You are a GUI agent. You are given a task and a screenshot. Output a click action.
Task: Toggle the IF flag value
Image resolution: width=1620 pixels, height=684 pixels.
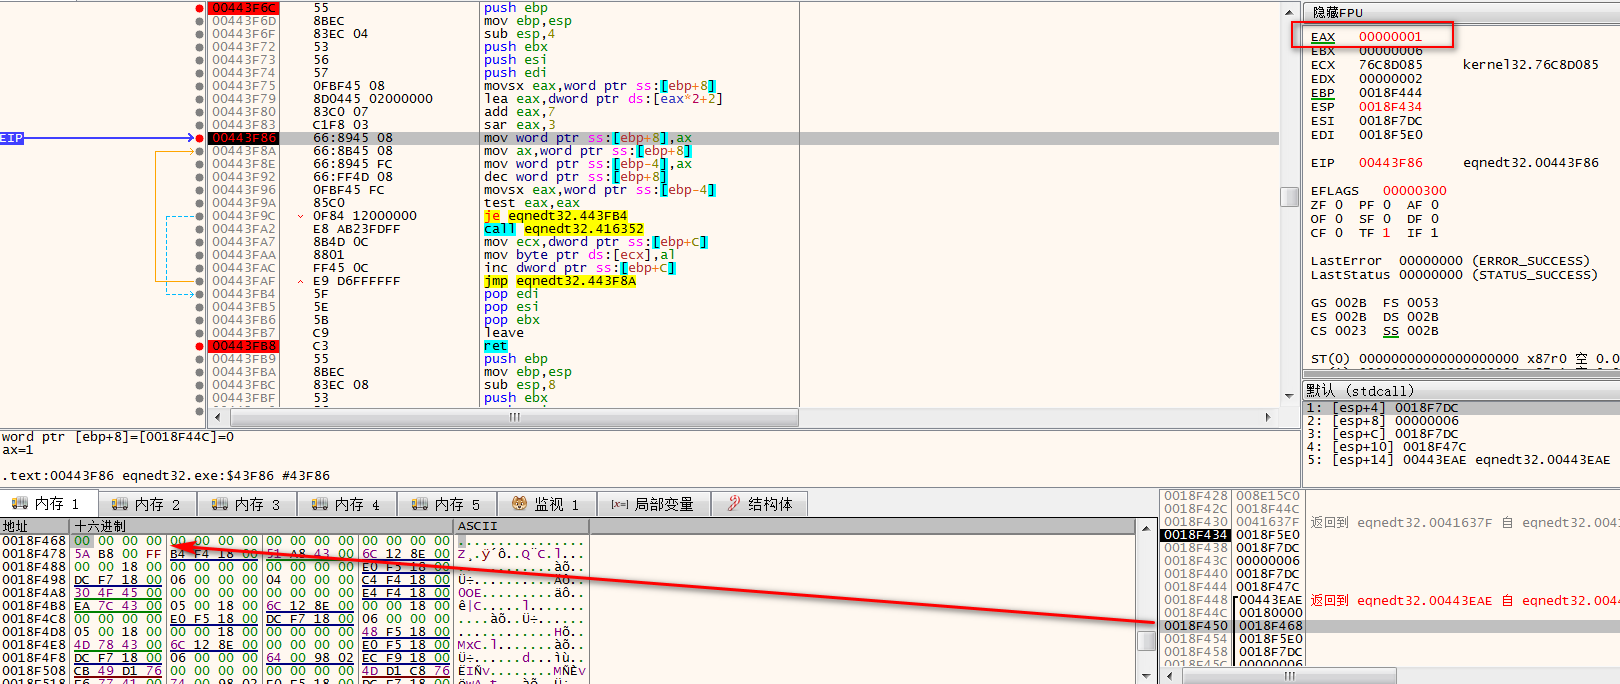[1434, 233]
